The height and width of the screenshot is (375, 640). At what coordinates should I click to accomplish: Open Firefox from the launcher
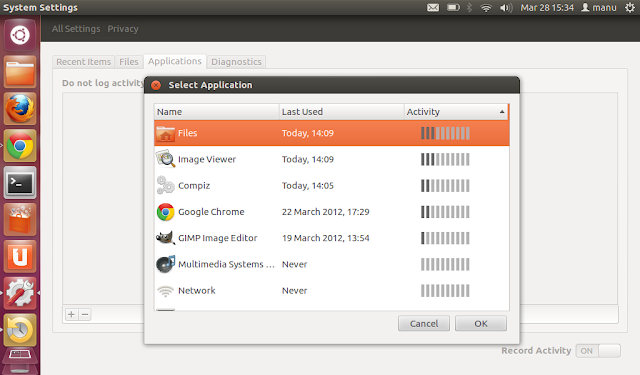pos(20,109)
